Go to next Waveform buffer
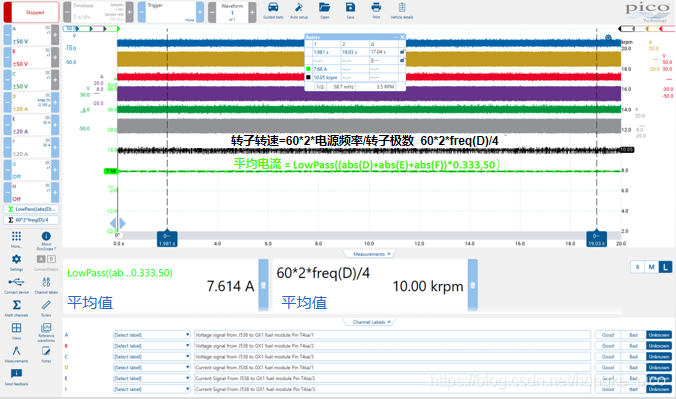676x399 pixels. point(252,12)
